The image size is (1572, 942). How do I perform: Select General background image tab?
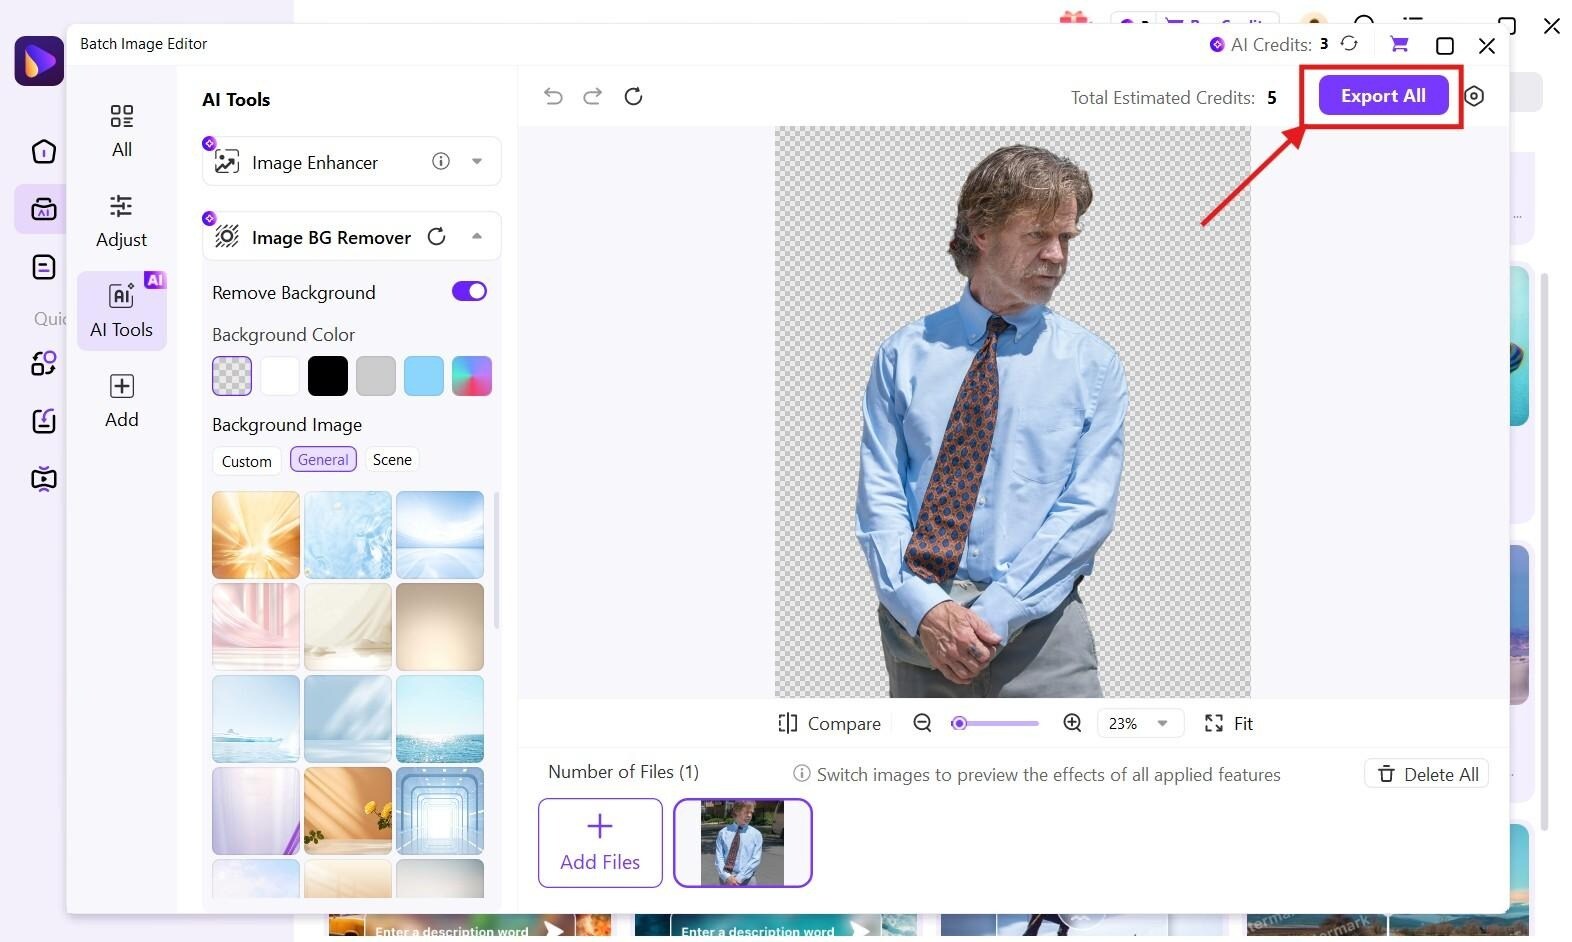(x=323, y=460)
